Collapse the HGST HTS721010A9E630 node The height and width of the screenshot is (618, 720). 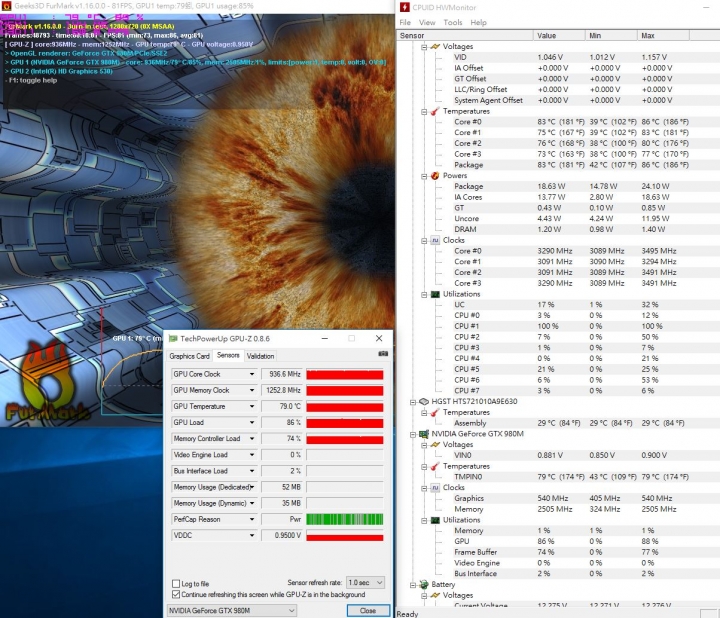point(413,402)
